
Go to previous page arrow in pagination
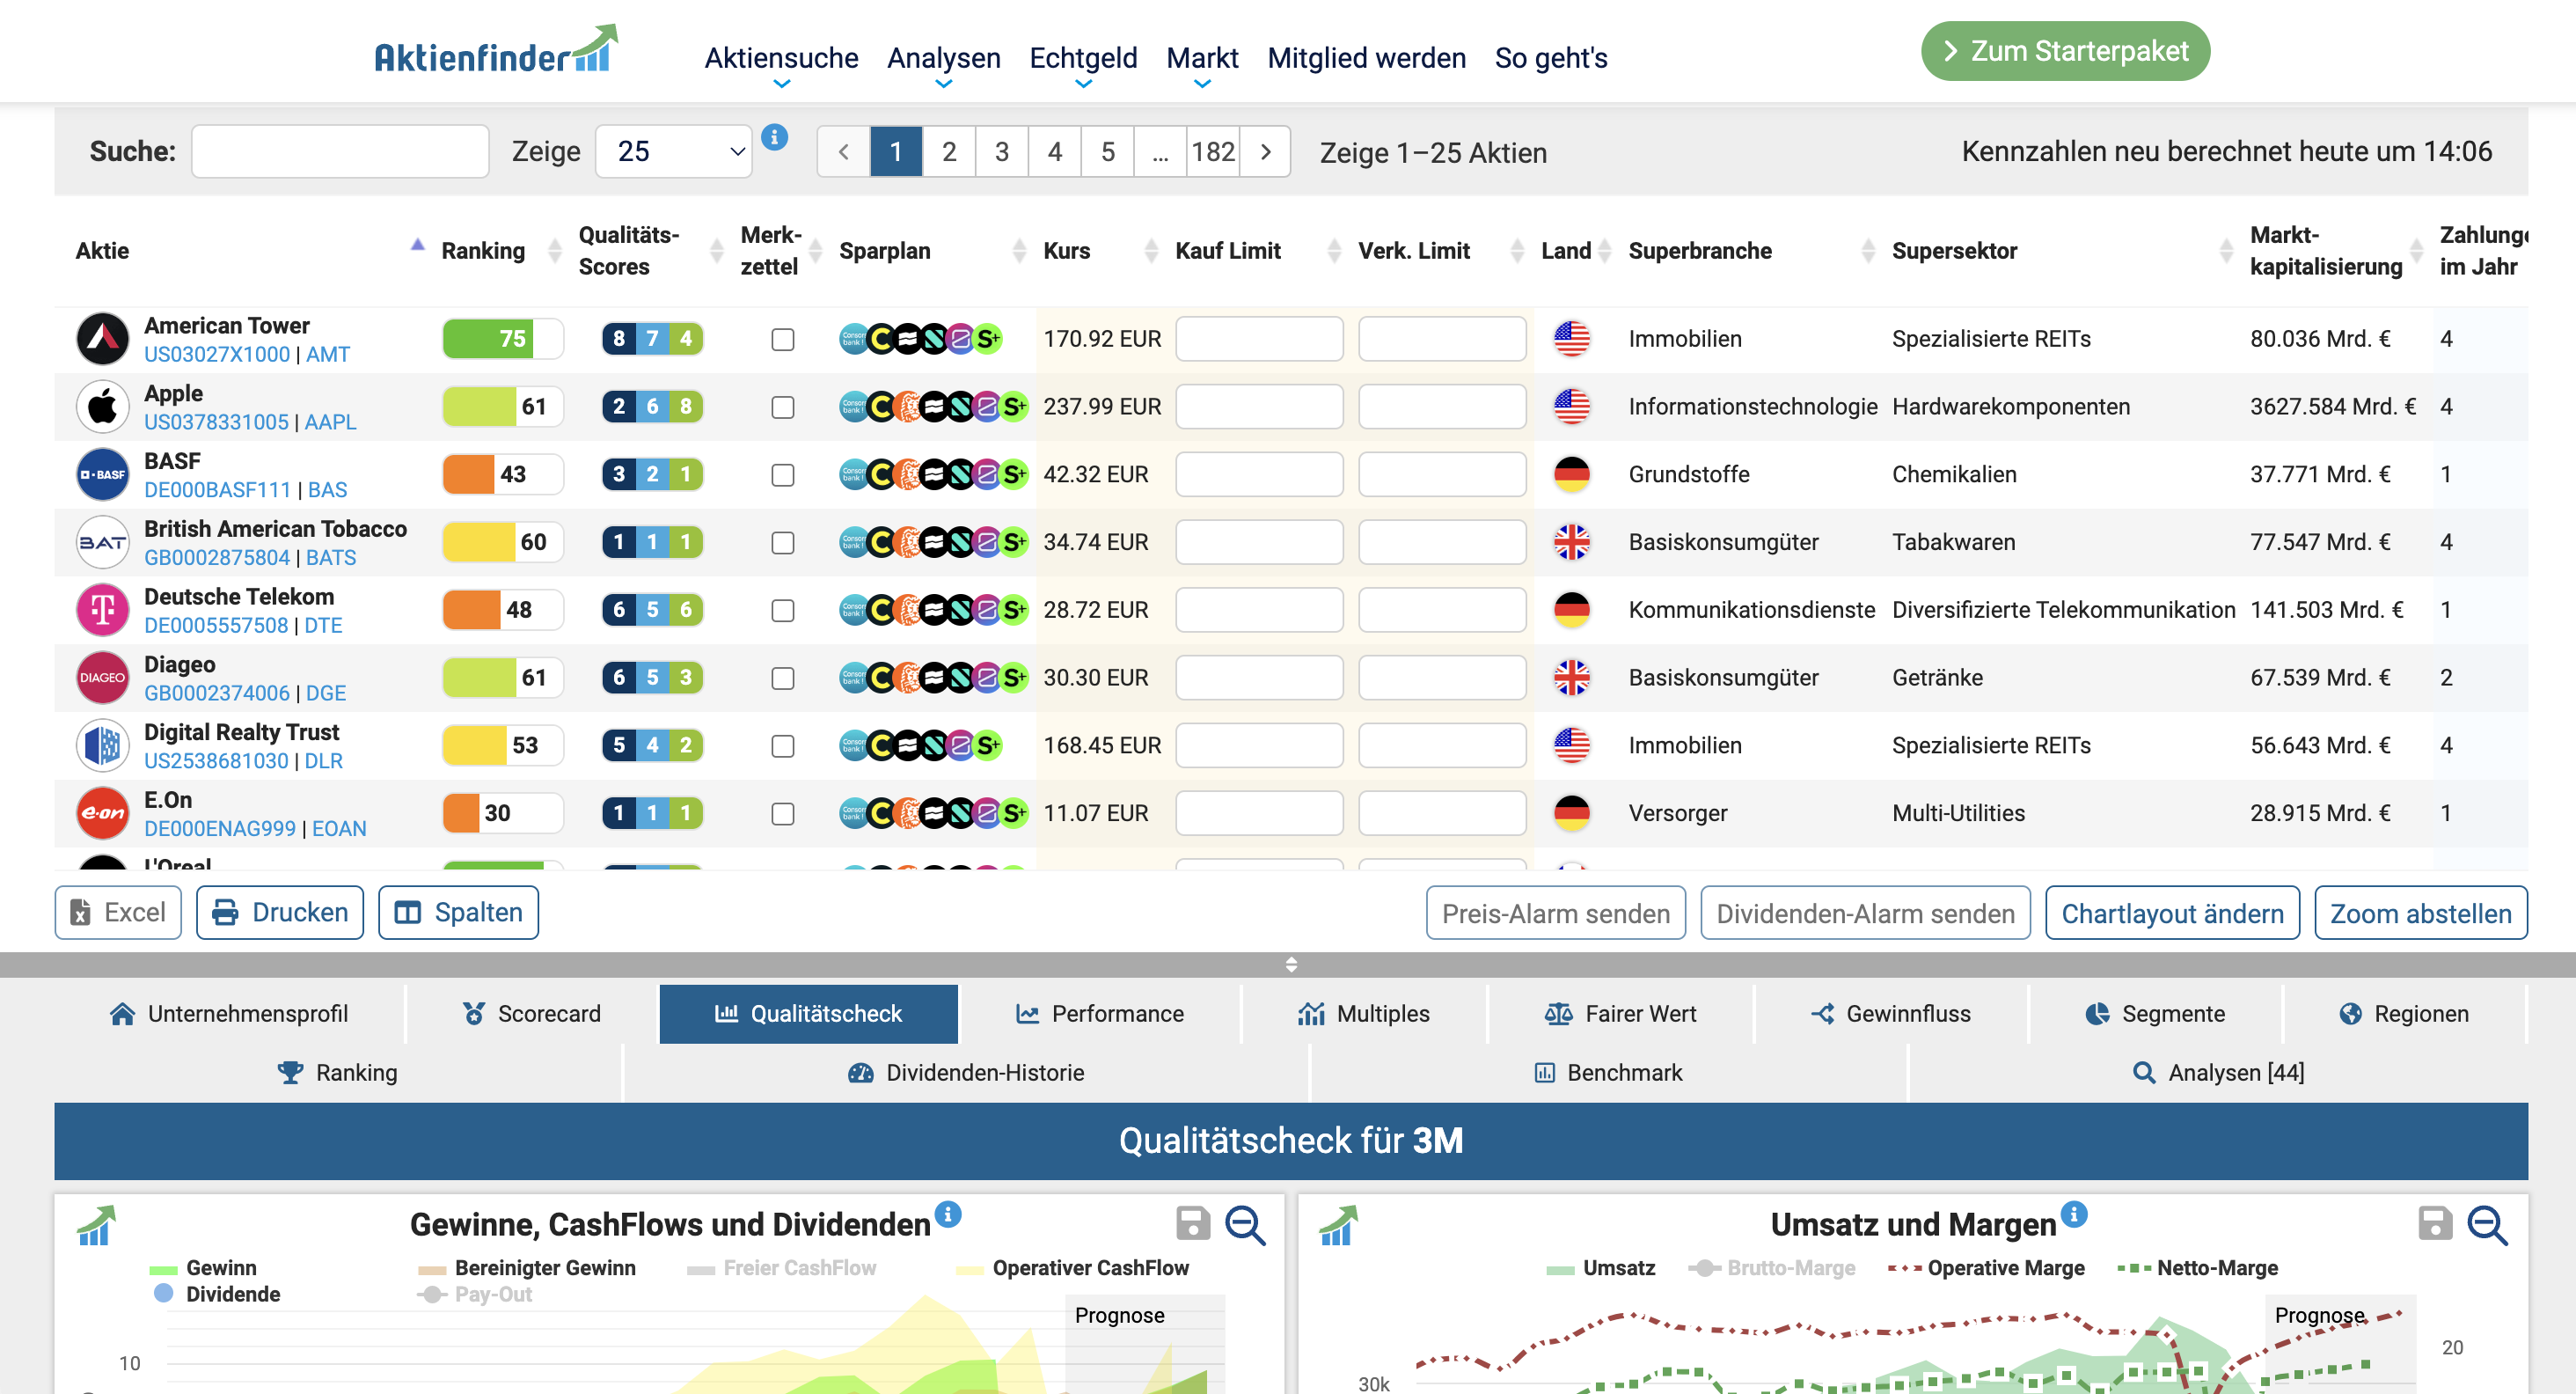[x=844, y=152]
